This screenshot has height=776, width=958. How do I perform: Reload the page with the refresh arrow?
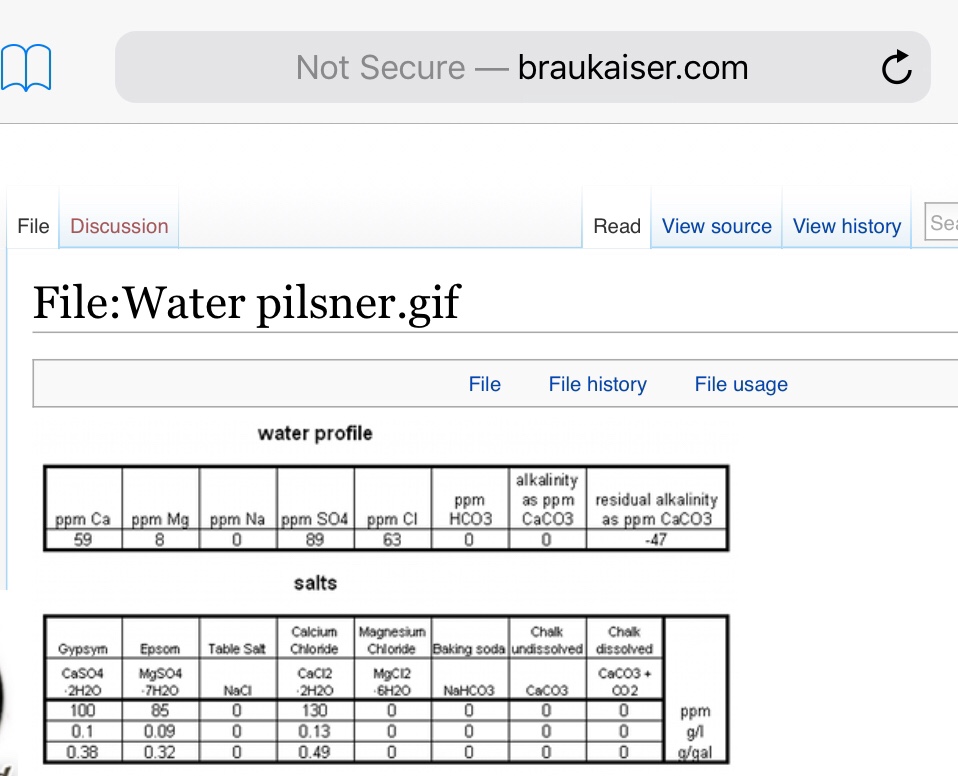coord(896,68)
